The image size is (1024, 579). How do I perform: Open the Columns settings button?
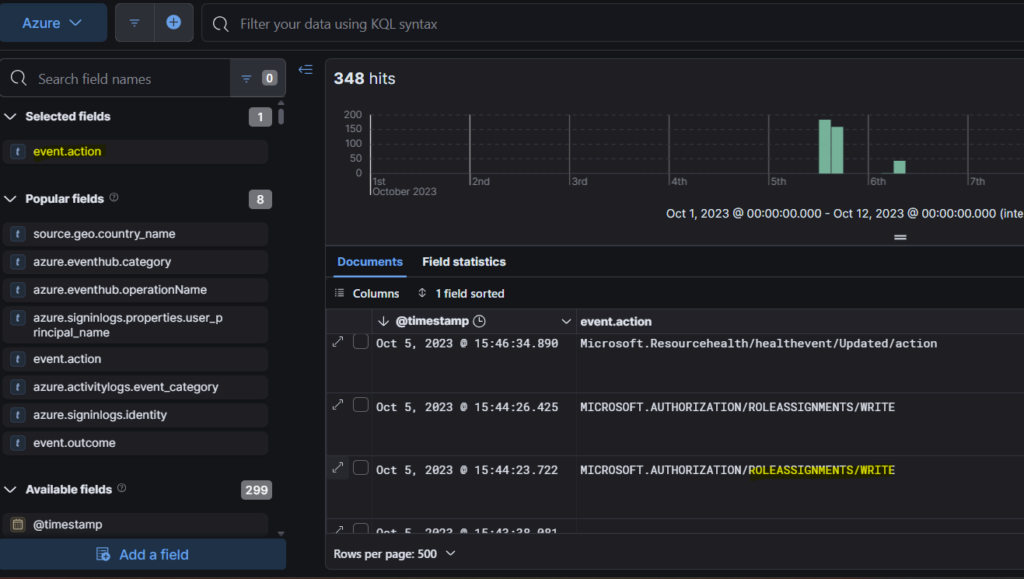coord(367,294)
